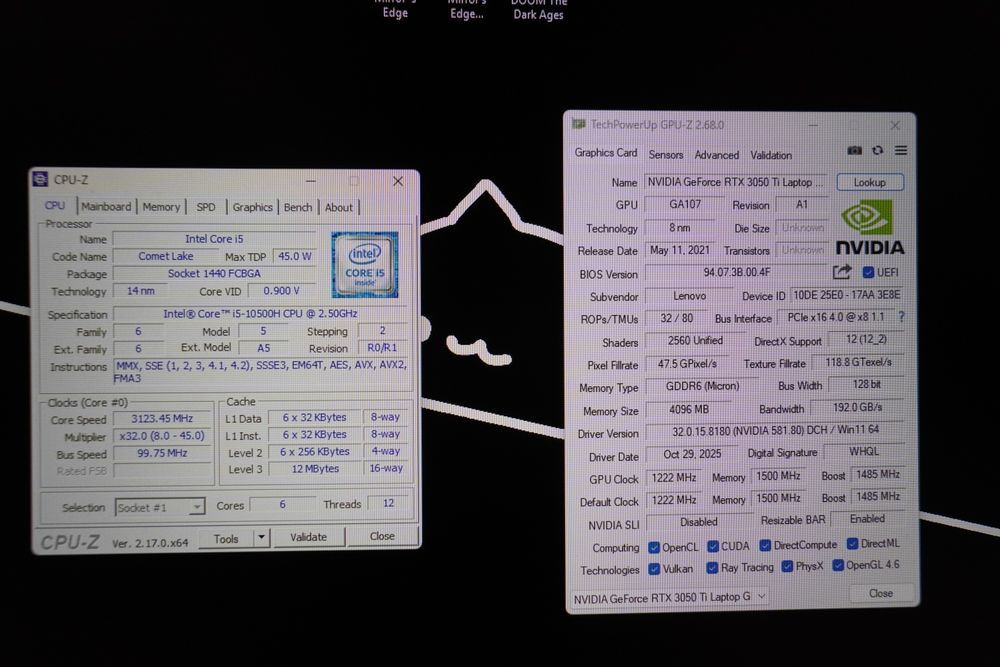Click the Tools button in CPU-Z
Screen dimensions: 1000x667
(x=226, y=539)
